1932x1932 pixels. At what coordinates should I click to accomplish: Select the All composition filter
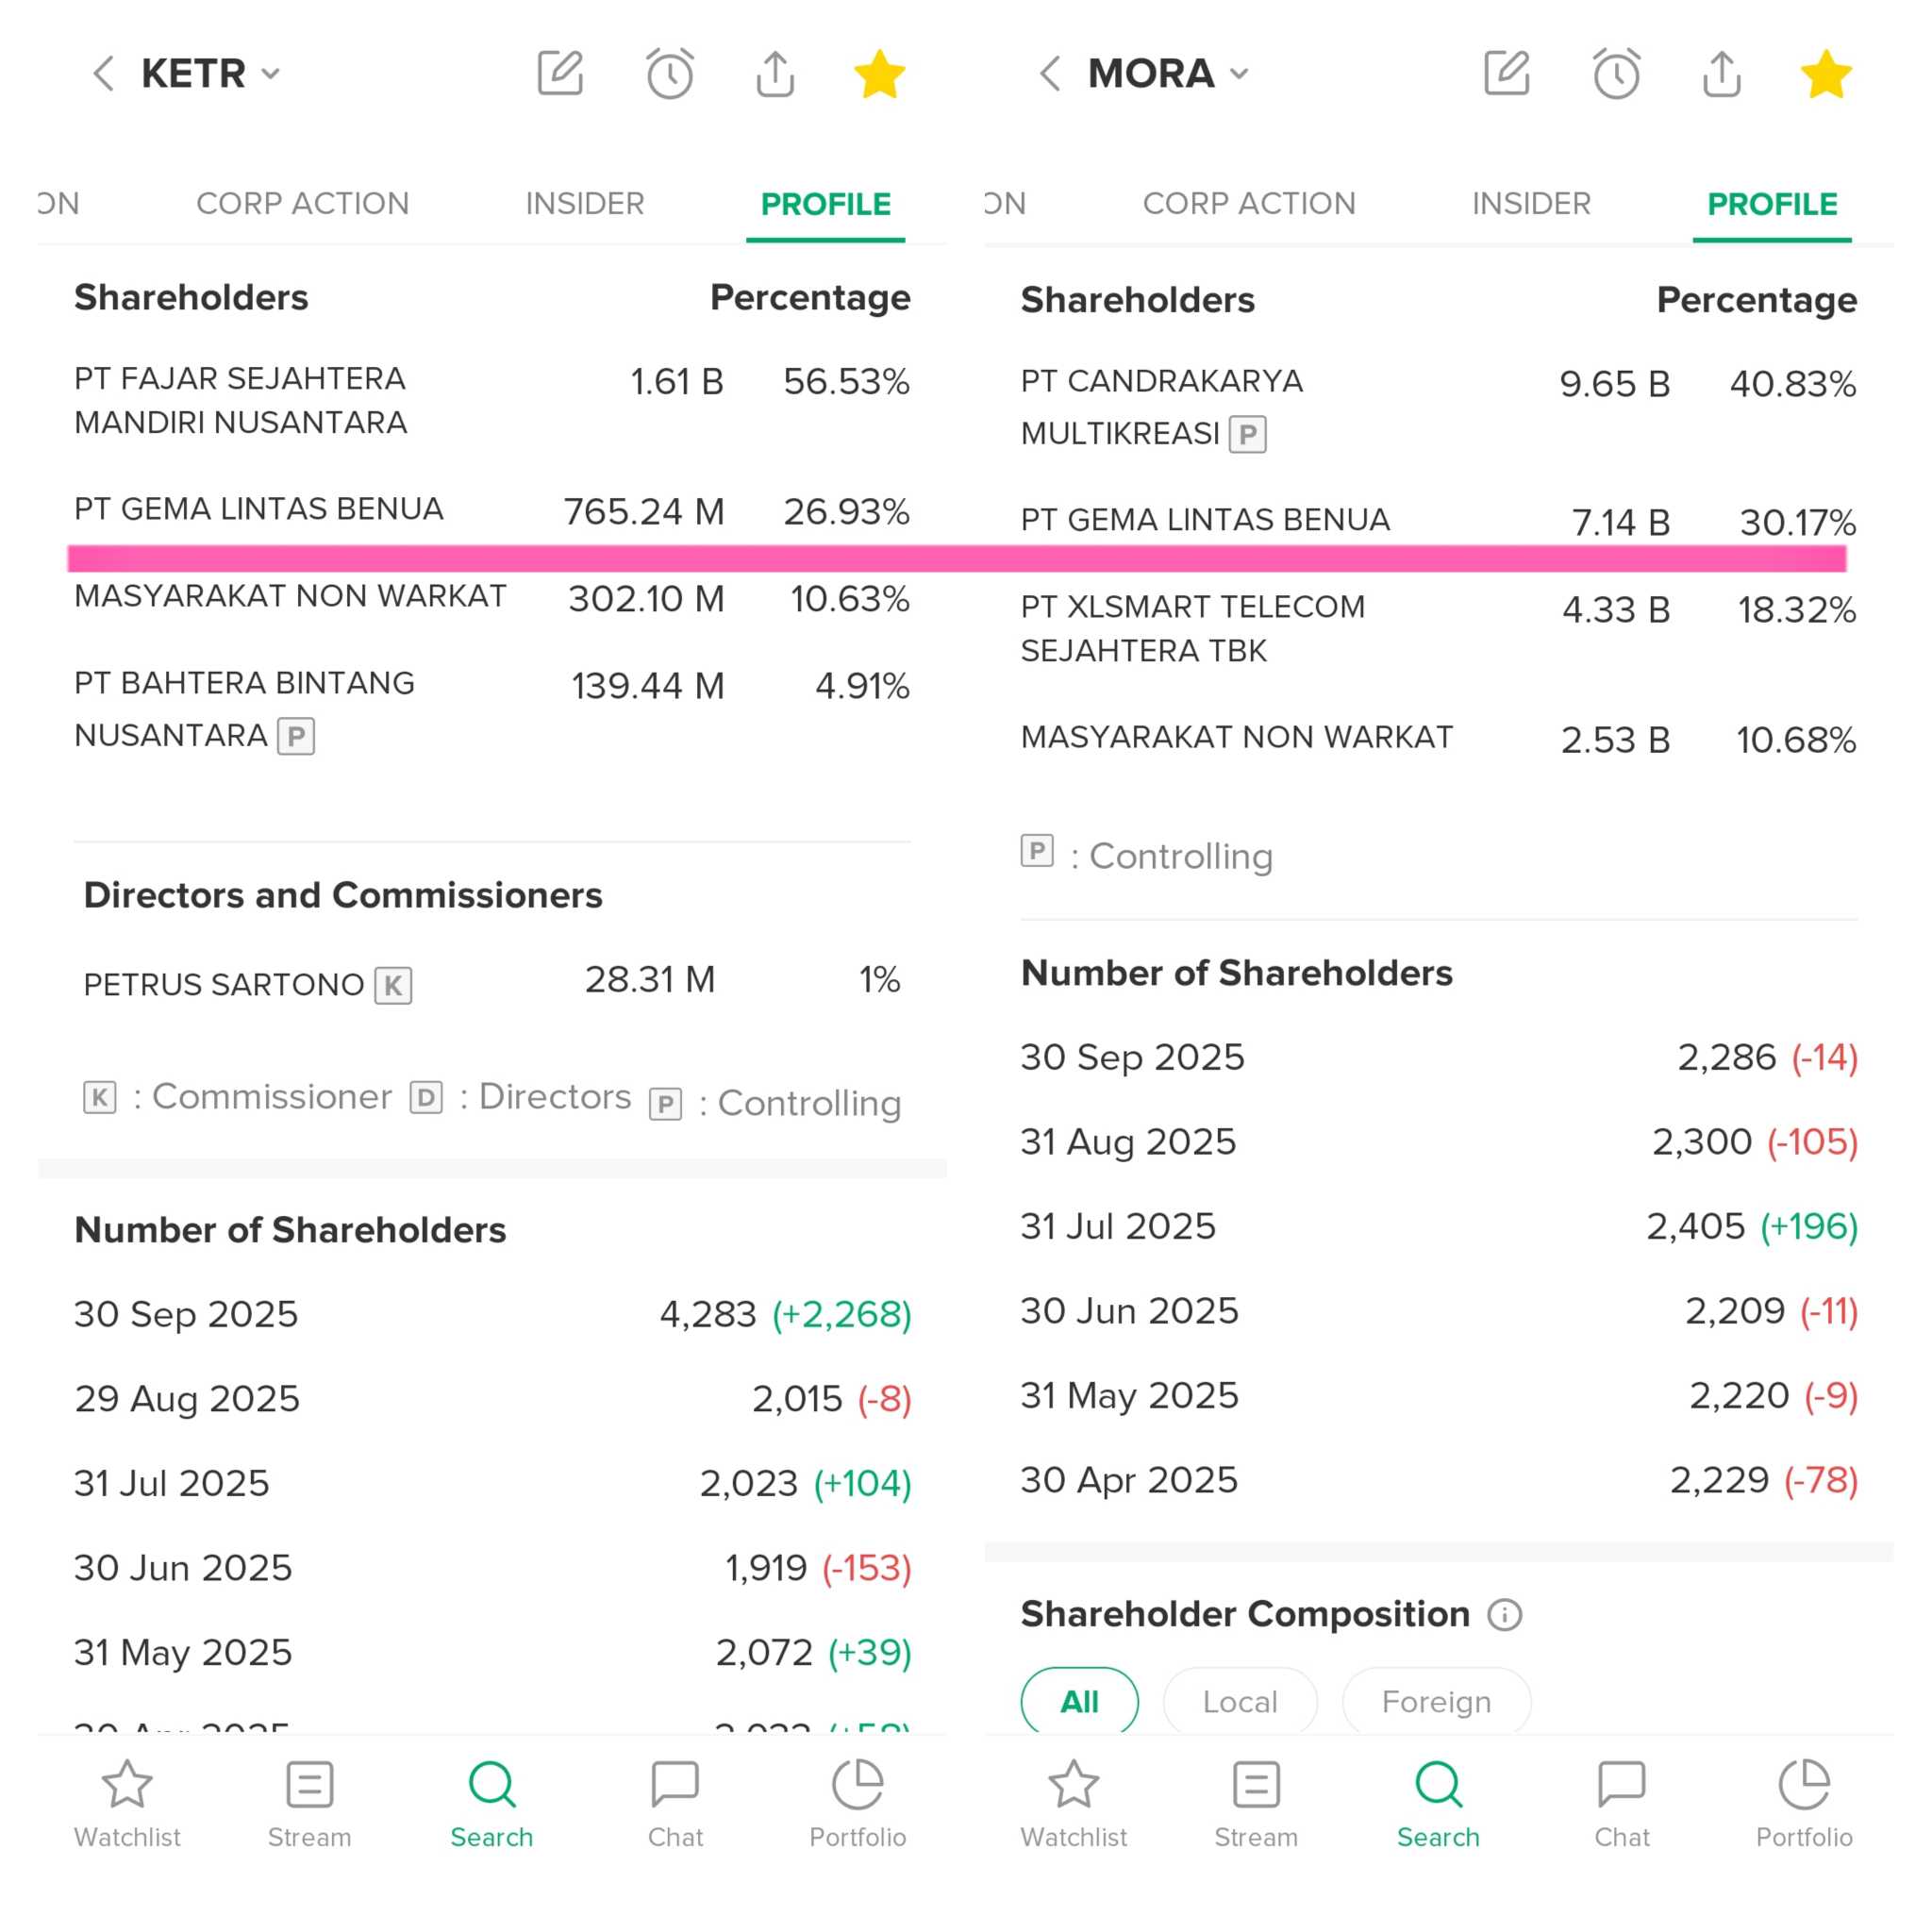[1079, 1701]
